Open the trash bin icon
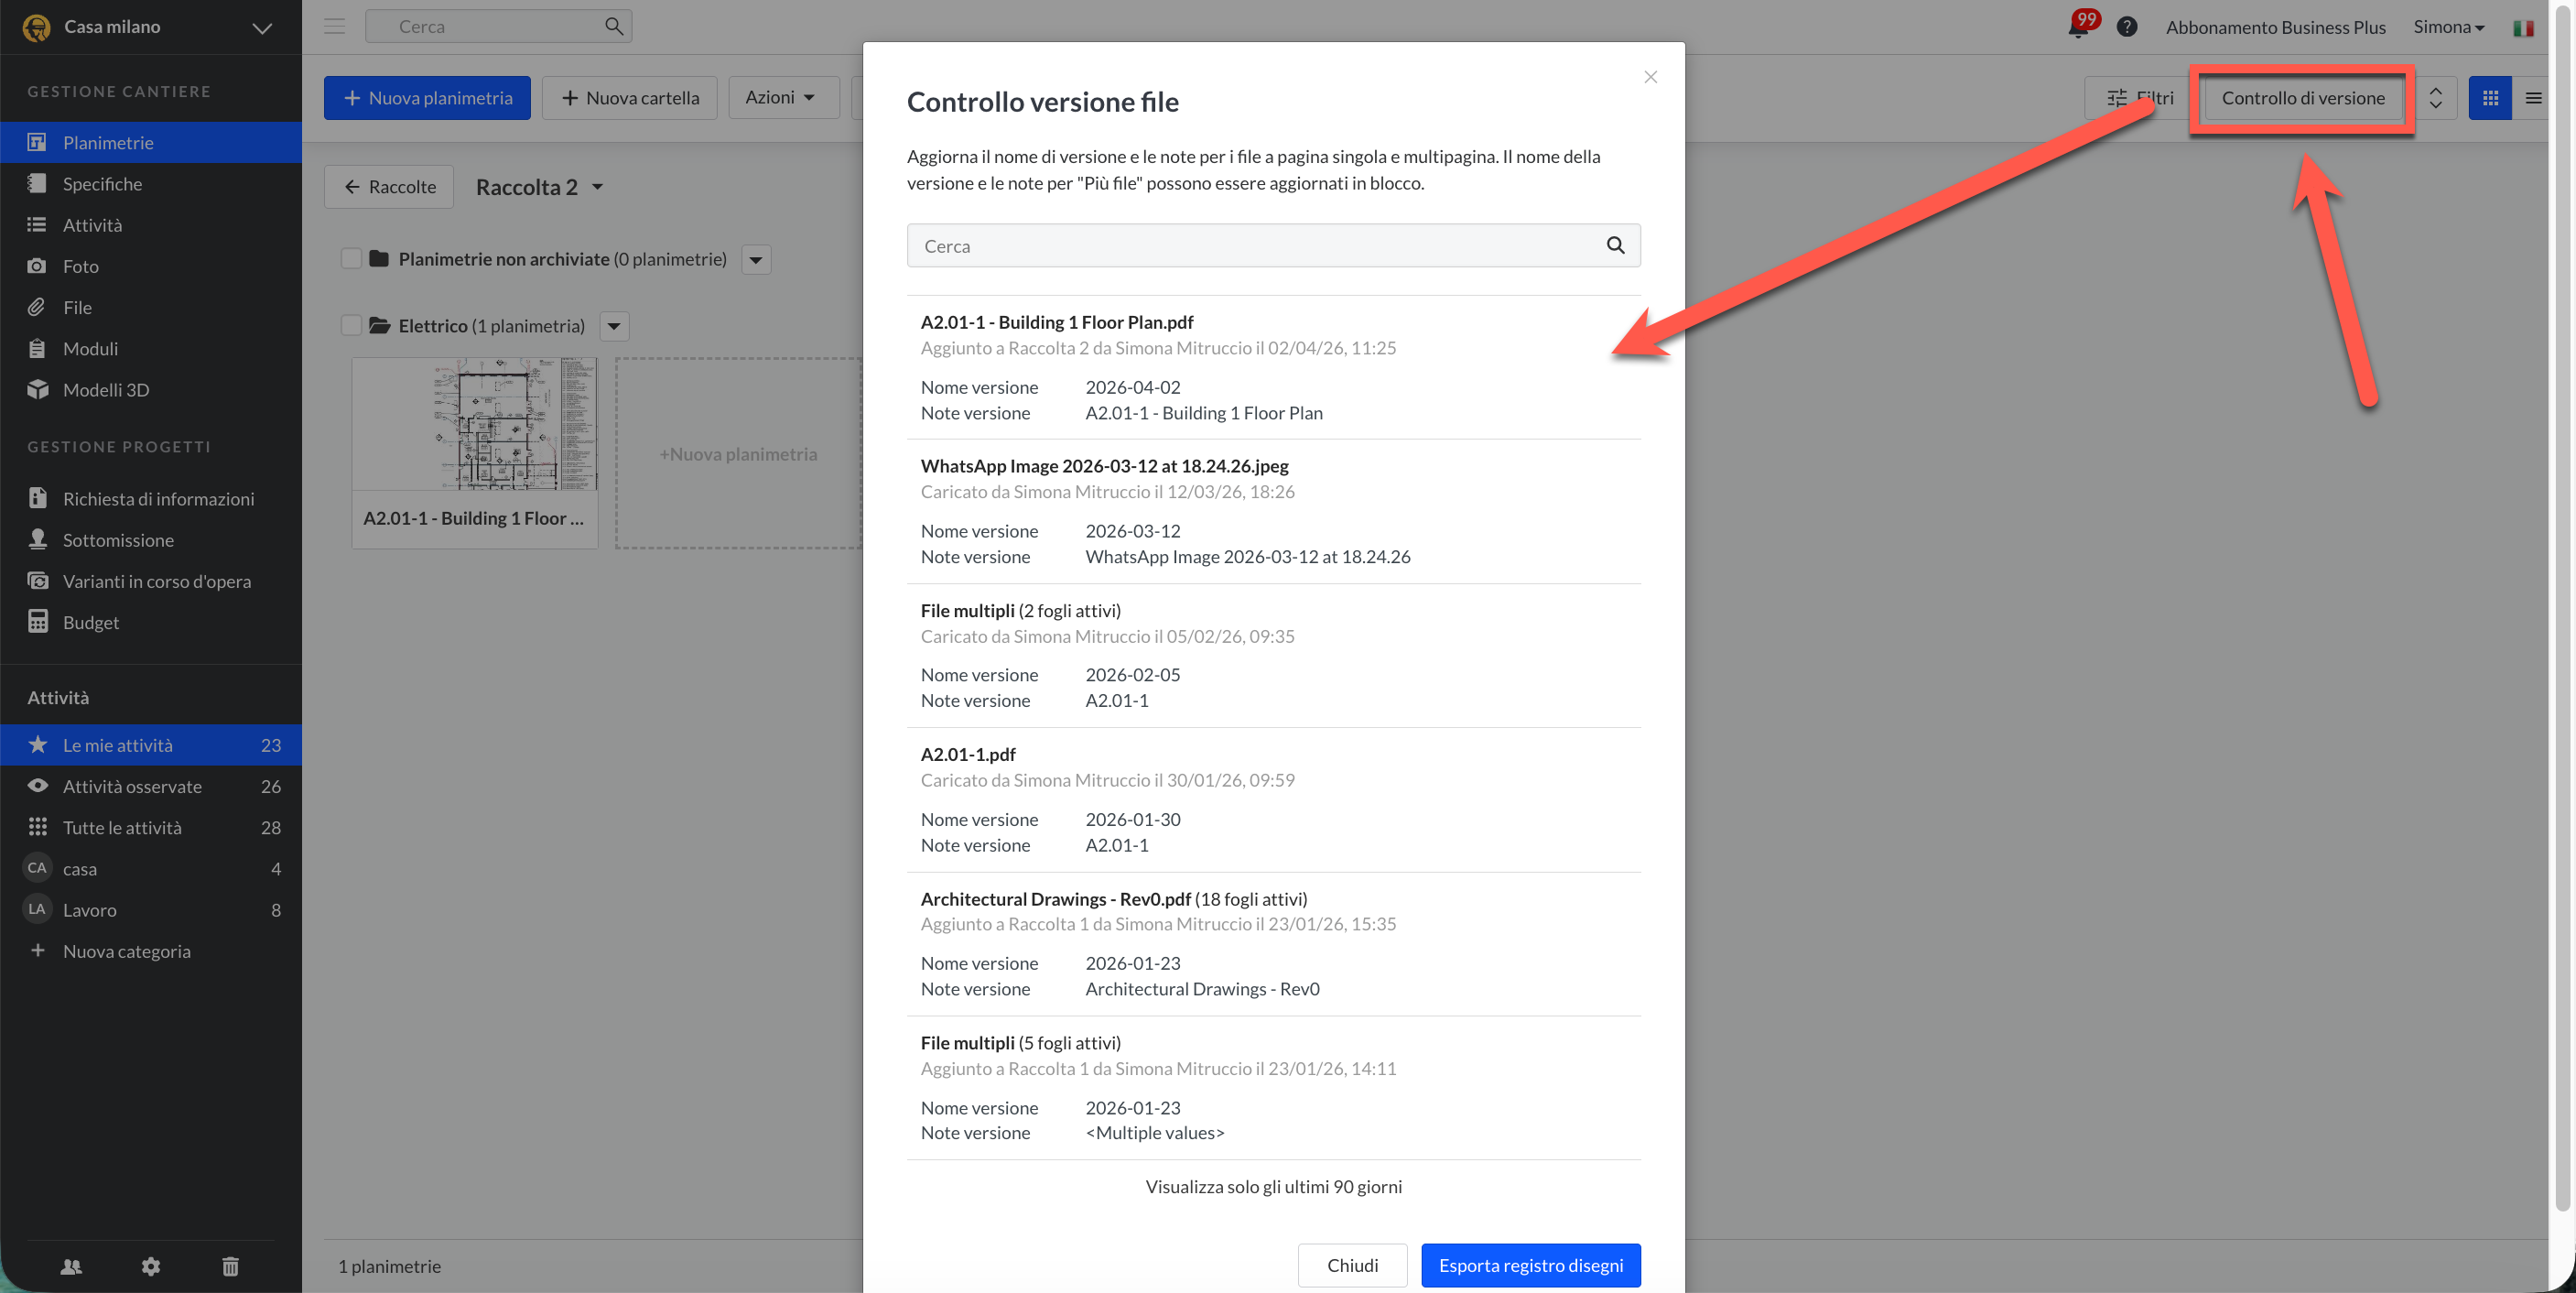Image resolution: width=2576 pixels, height=1293 pixels. (x=230, y=1266)
